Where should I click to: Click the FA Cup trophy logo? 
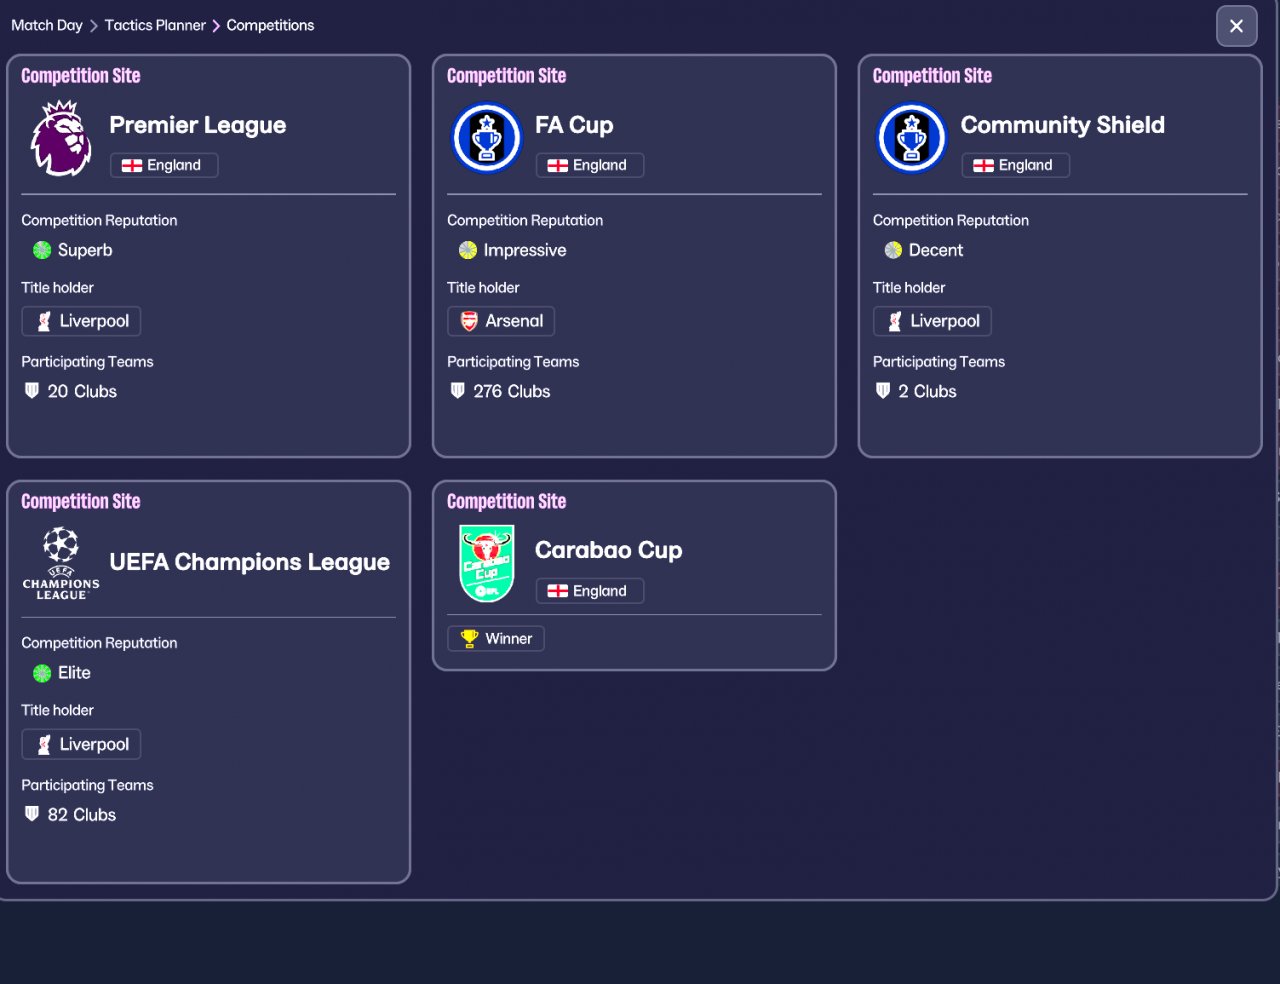pos(487,138)
